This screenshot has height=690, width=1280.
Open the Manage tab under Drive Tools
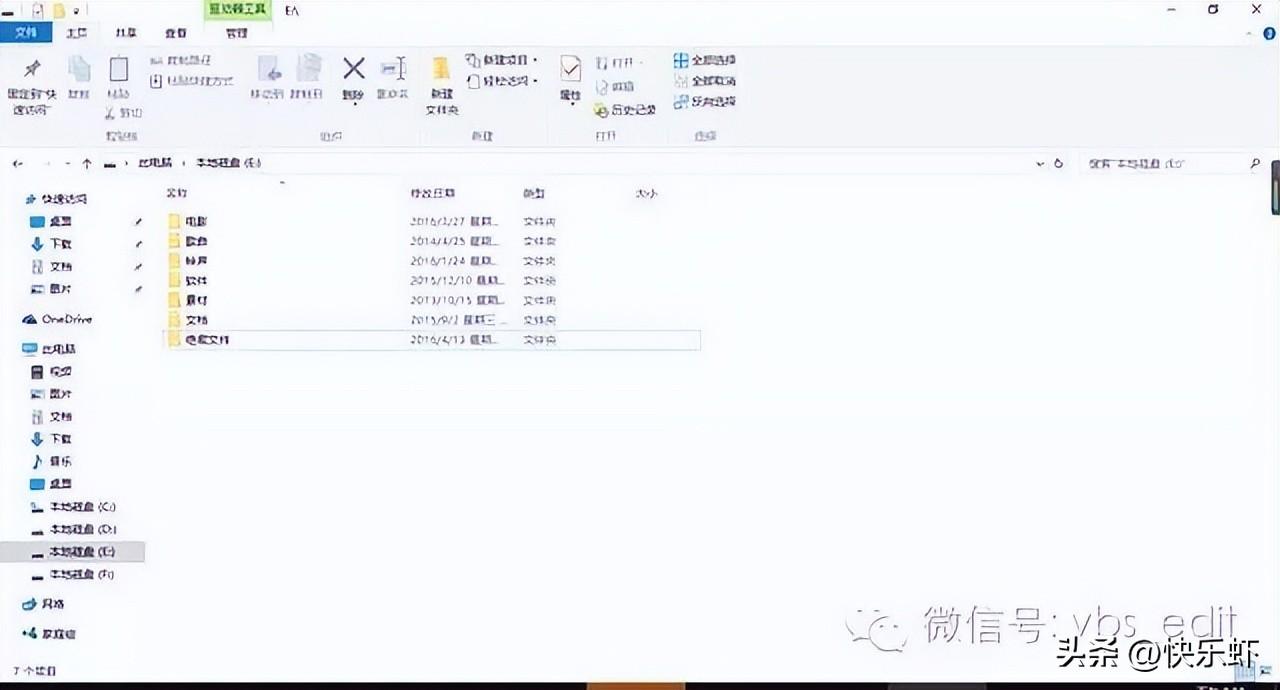[x=237, y=33]
